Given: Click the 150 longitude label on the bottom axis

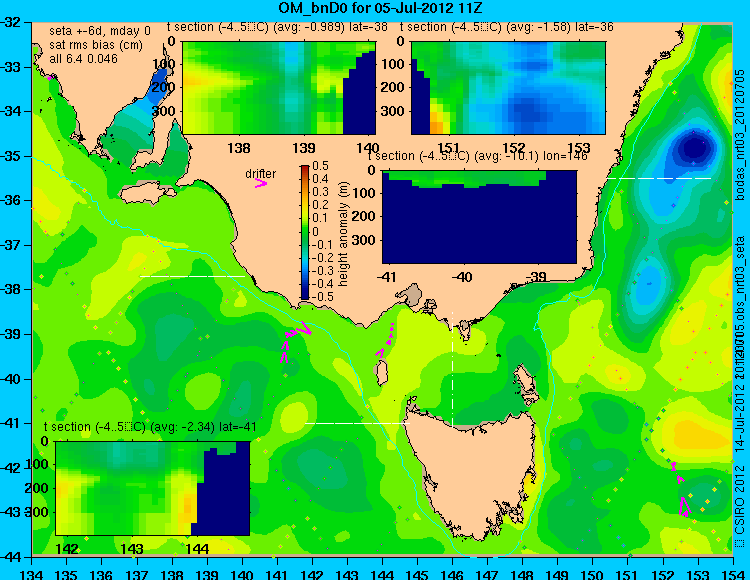Looking at the screenshot, I should [592, 574].
